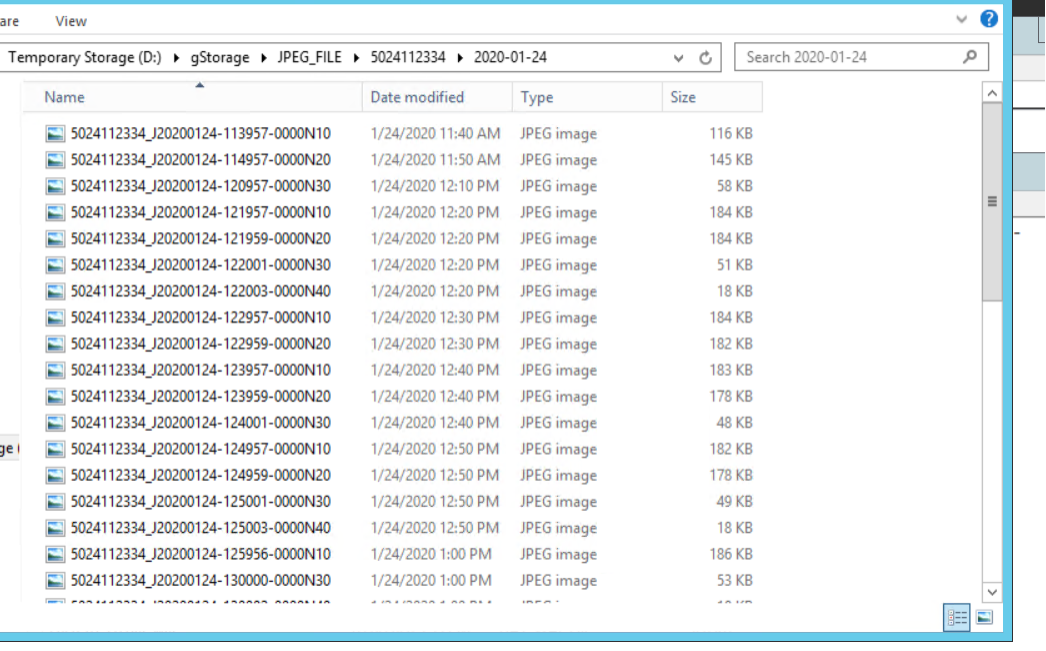
Task: Select file icon of 124001-0000N30
Action: click(55, 423)
